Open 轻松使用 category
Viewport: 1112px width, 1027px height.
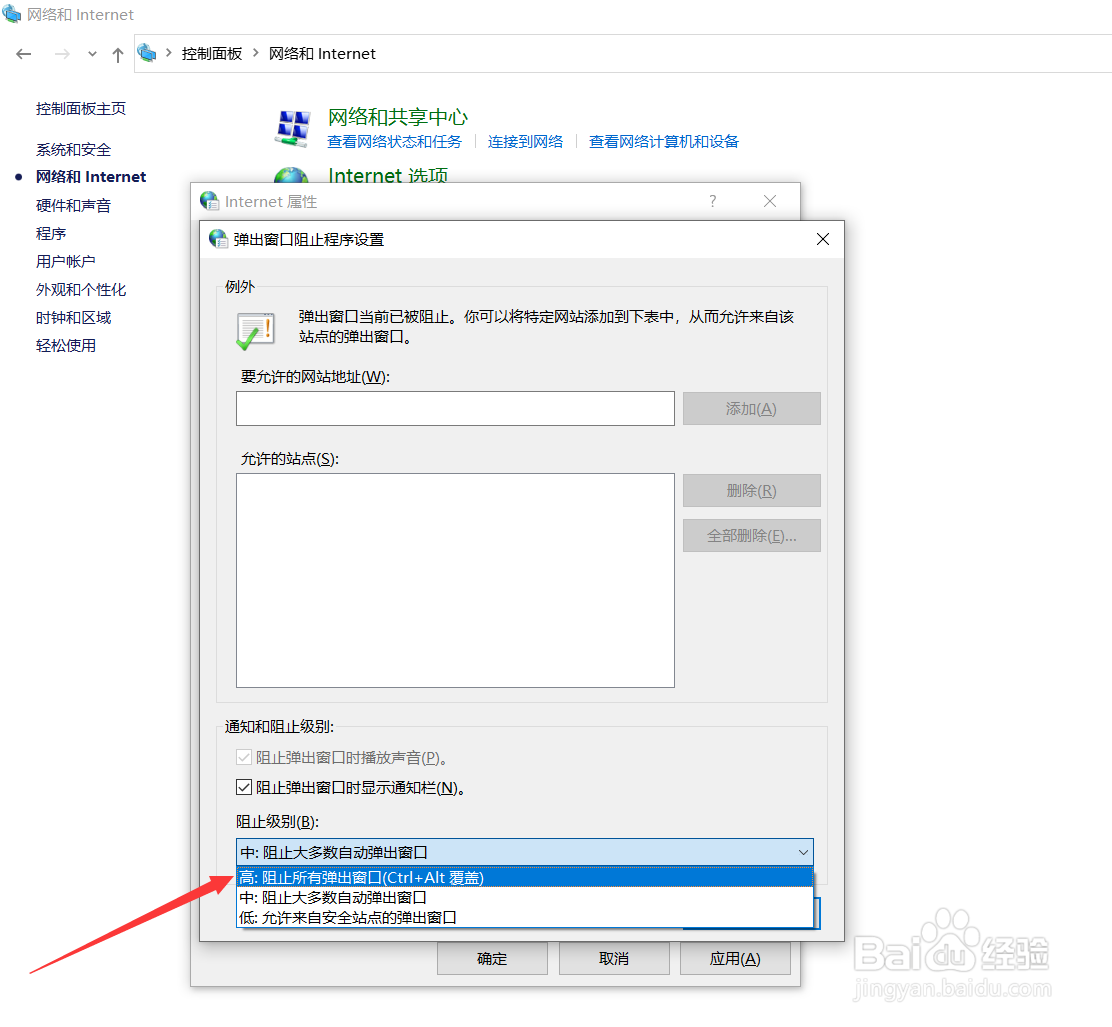pos(66,345)
